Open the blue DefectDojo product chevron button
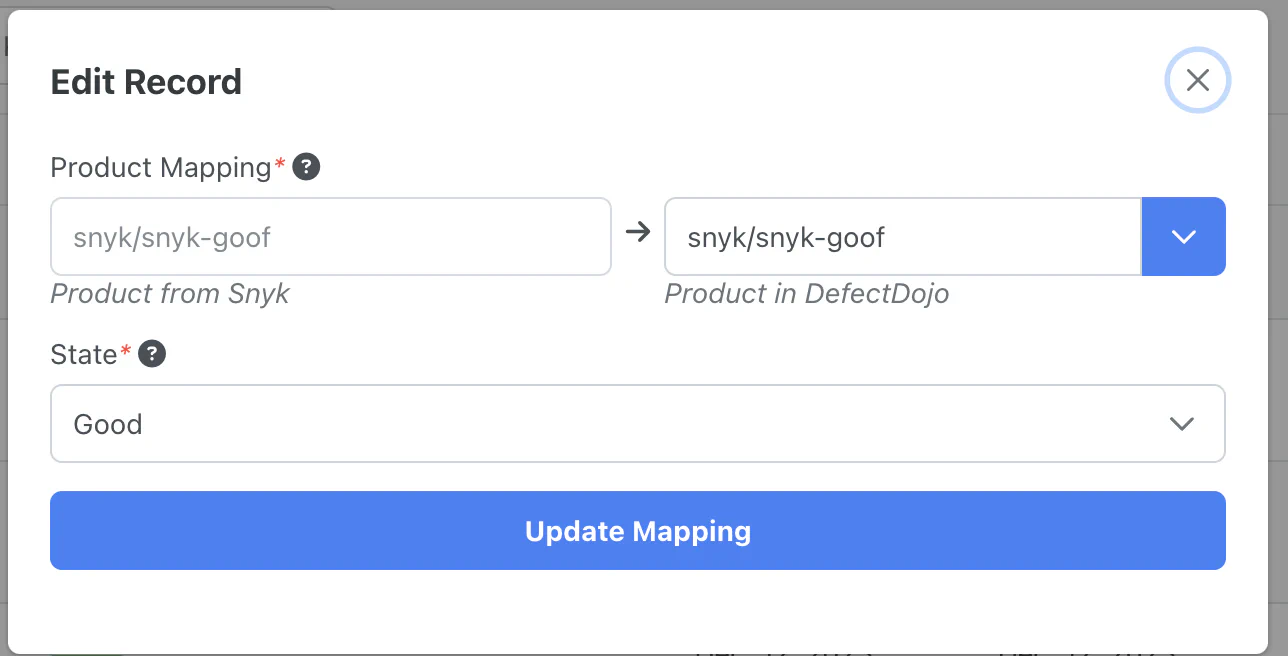Screen dimensions: 1288x656 (1183, 237)
